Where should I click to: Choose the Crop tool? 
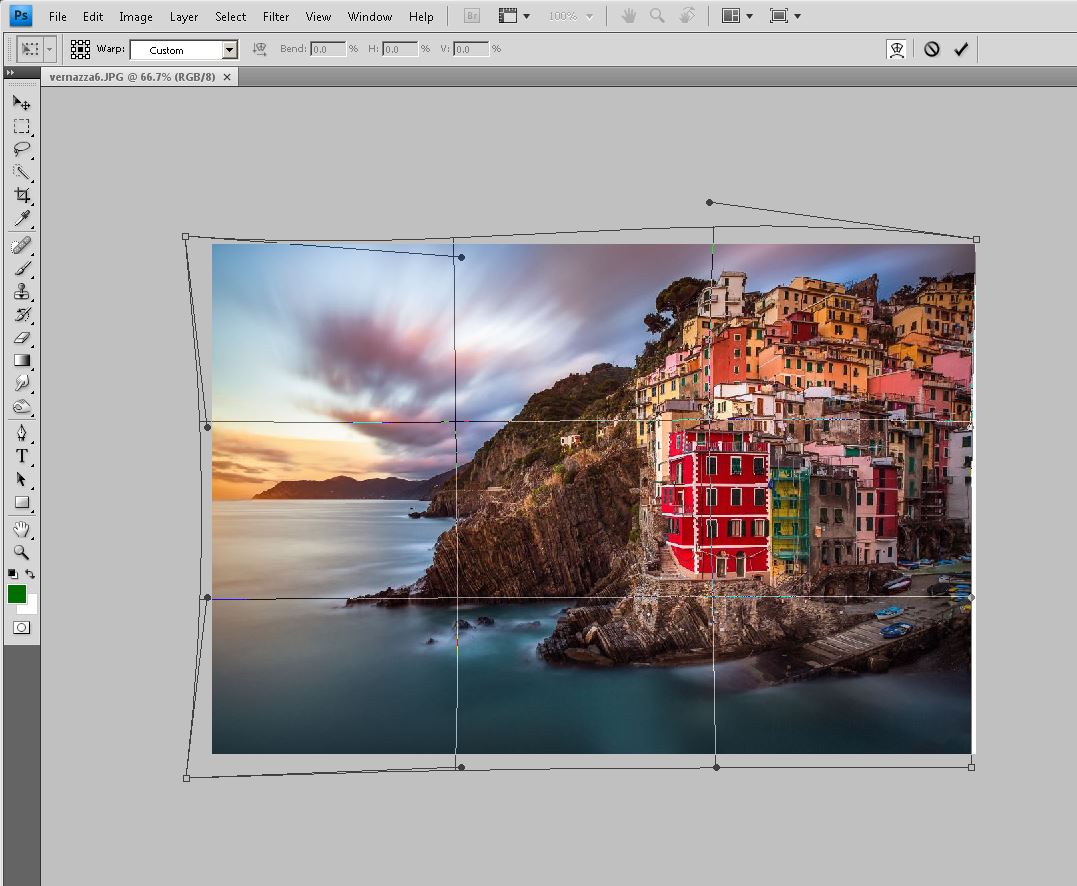coord(21,195)
